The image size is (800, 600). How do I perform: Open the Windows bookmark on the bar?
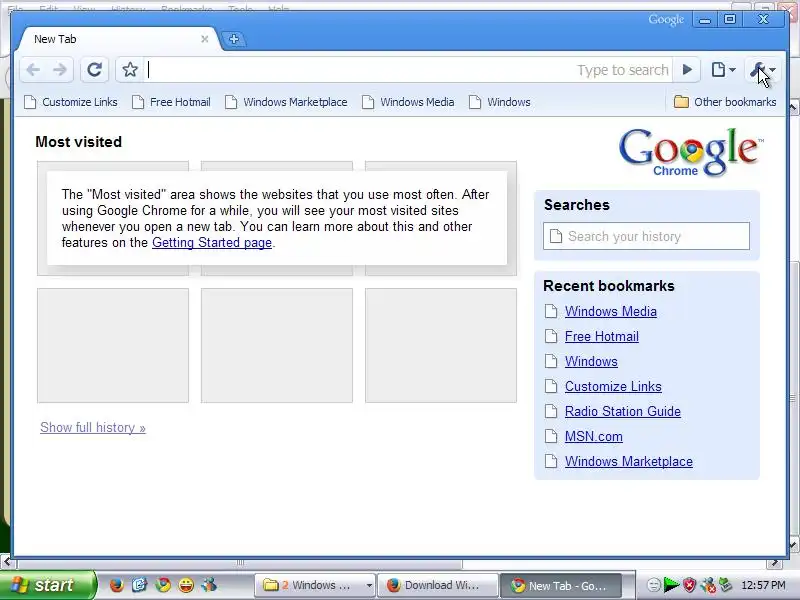click(500, 102)
